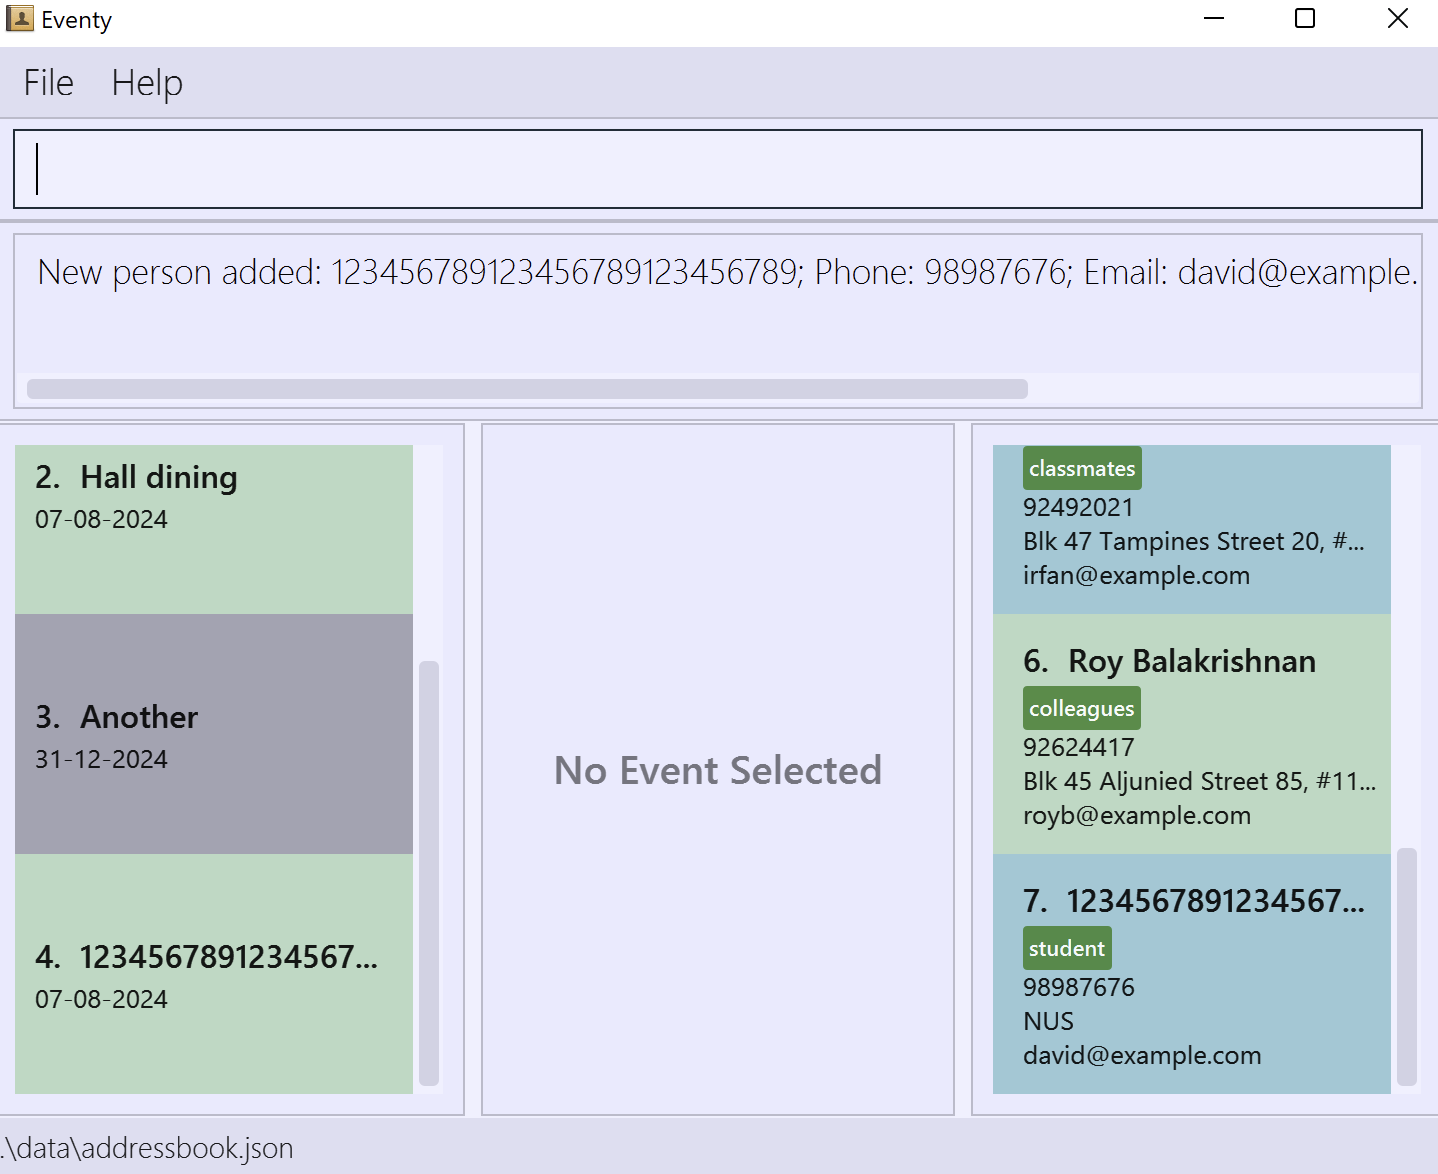Click the date 07-08-2024 under Hall dining
Image resolution: width=1438 pixels, height=1174 pixels.
(101, 520)
